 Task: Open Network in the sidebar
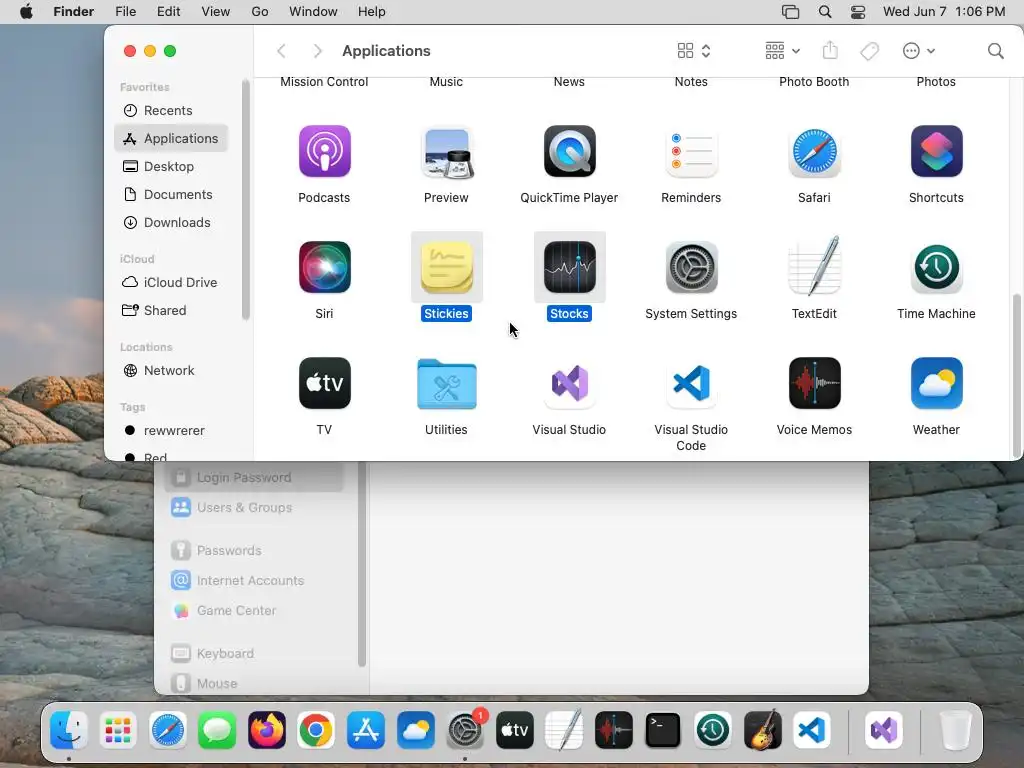(170, 370)
